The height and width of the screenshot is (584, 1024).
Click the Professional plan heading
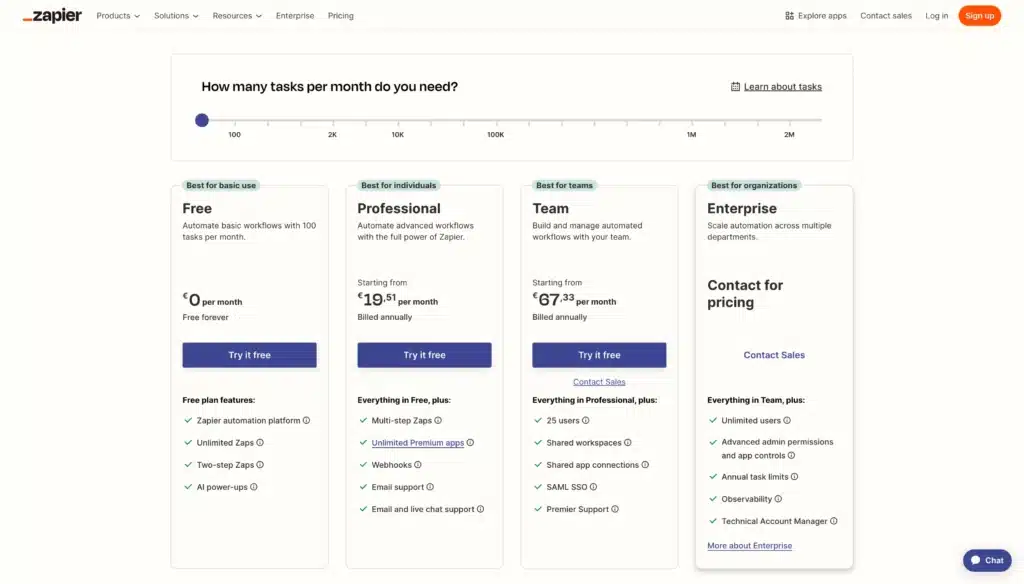pos(398,208)
